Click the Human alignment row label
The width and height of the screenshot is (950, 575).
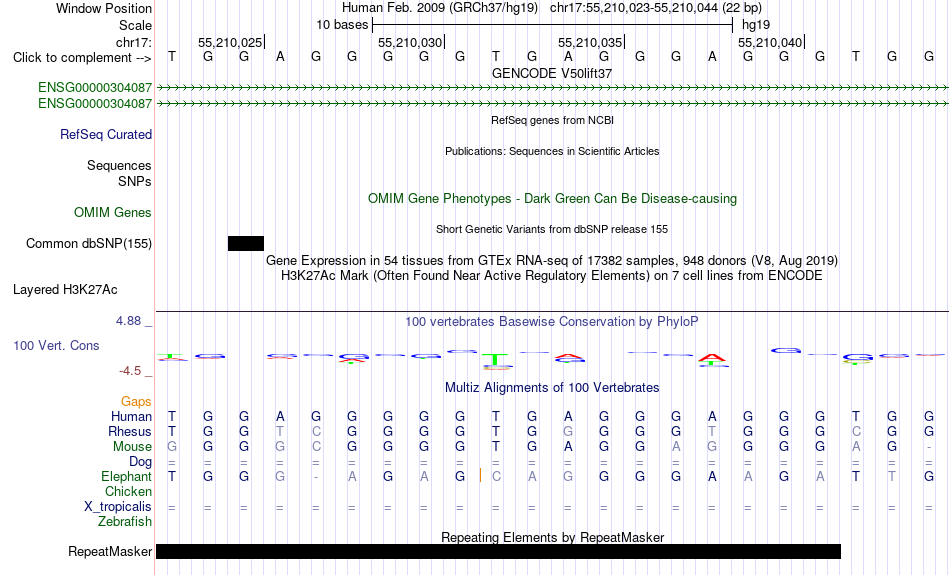pyautogui.click(x=131, y=416)
